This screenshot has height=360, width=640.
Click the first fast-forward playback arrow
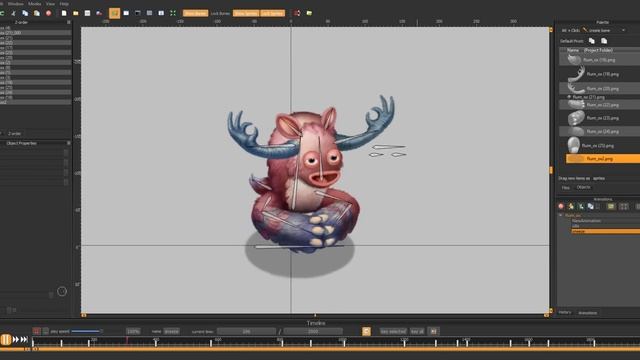pyautogui.click(x=16, y=339)
